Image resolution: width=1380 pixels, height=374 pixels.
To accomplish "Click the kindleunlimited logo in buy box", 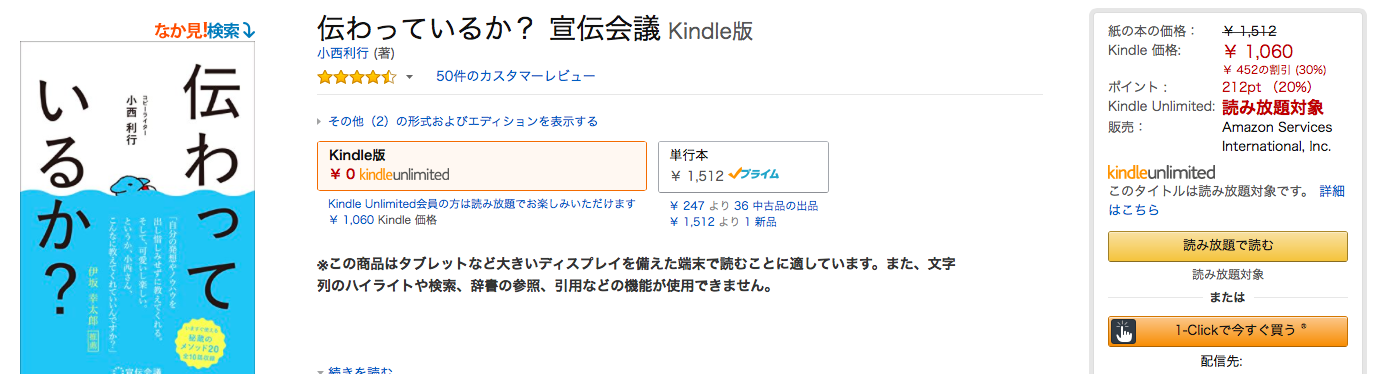I will tap(1161, 172).
